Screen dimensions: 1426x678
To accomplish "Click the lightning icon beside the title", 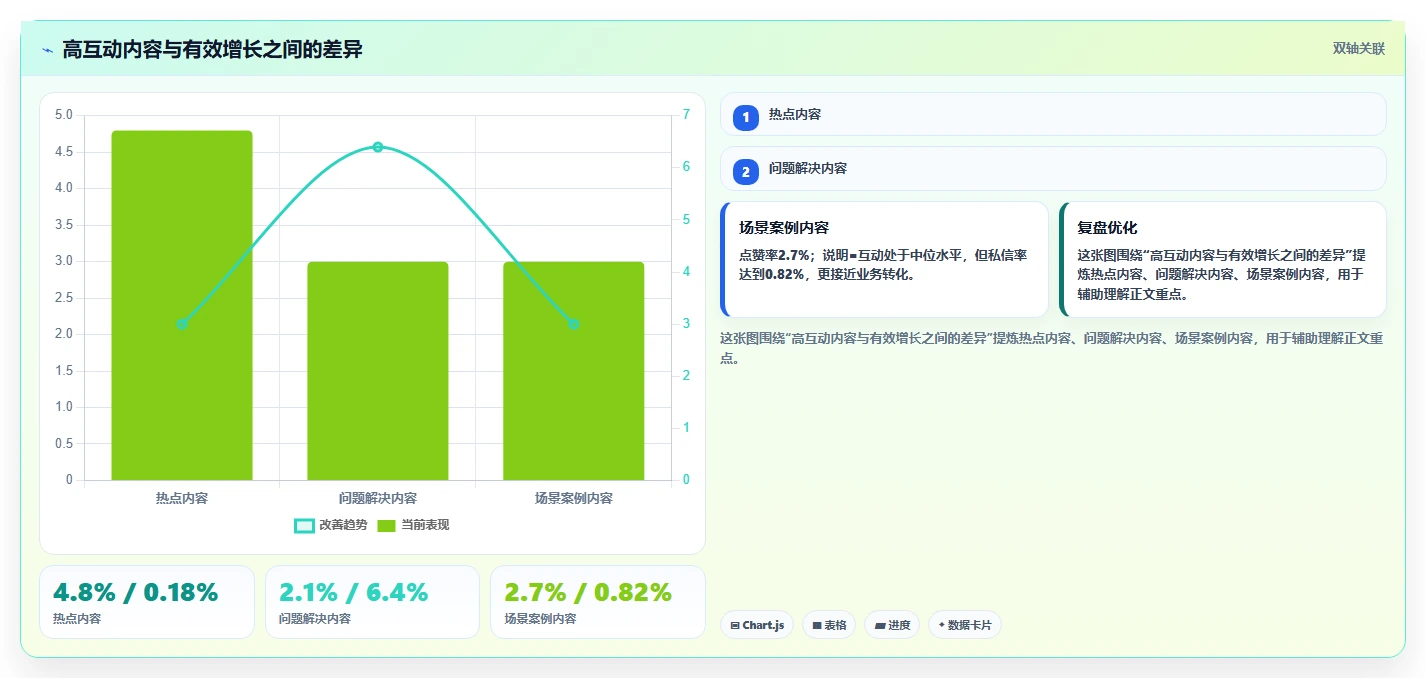I will point(47,50).
